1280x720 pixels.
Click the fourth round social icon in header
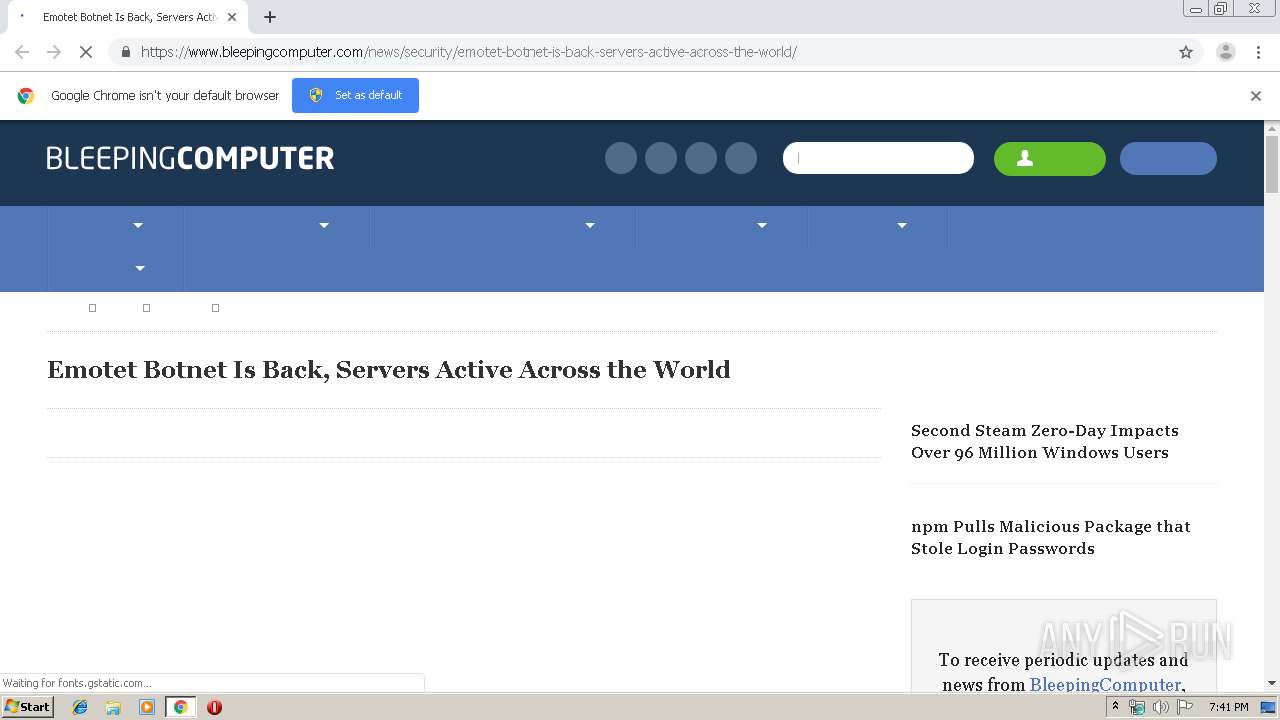point(741,158)
